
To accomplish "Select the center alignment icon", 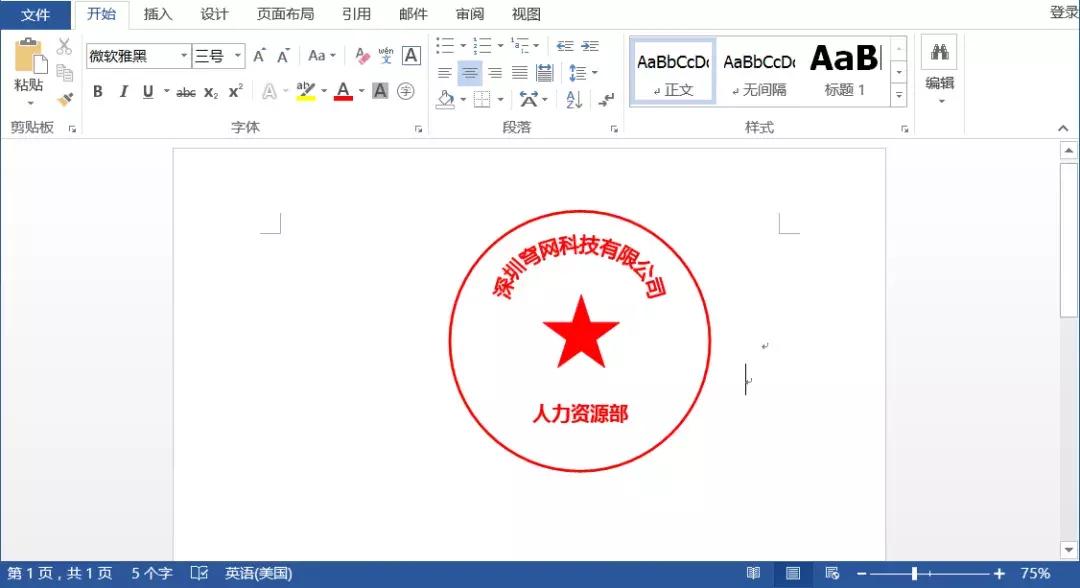I will 469,72.
